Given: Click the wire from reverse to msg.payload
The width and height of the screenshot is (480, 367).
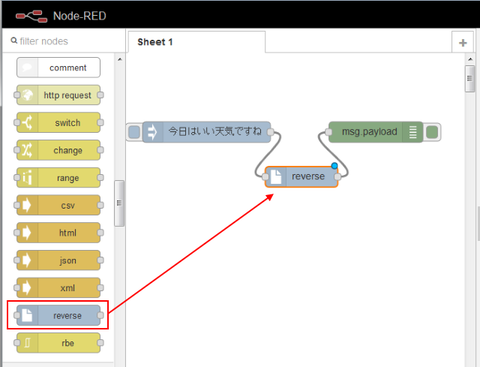Looking at the screenshot, I should point(332,153).
